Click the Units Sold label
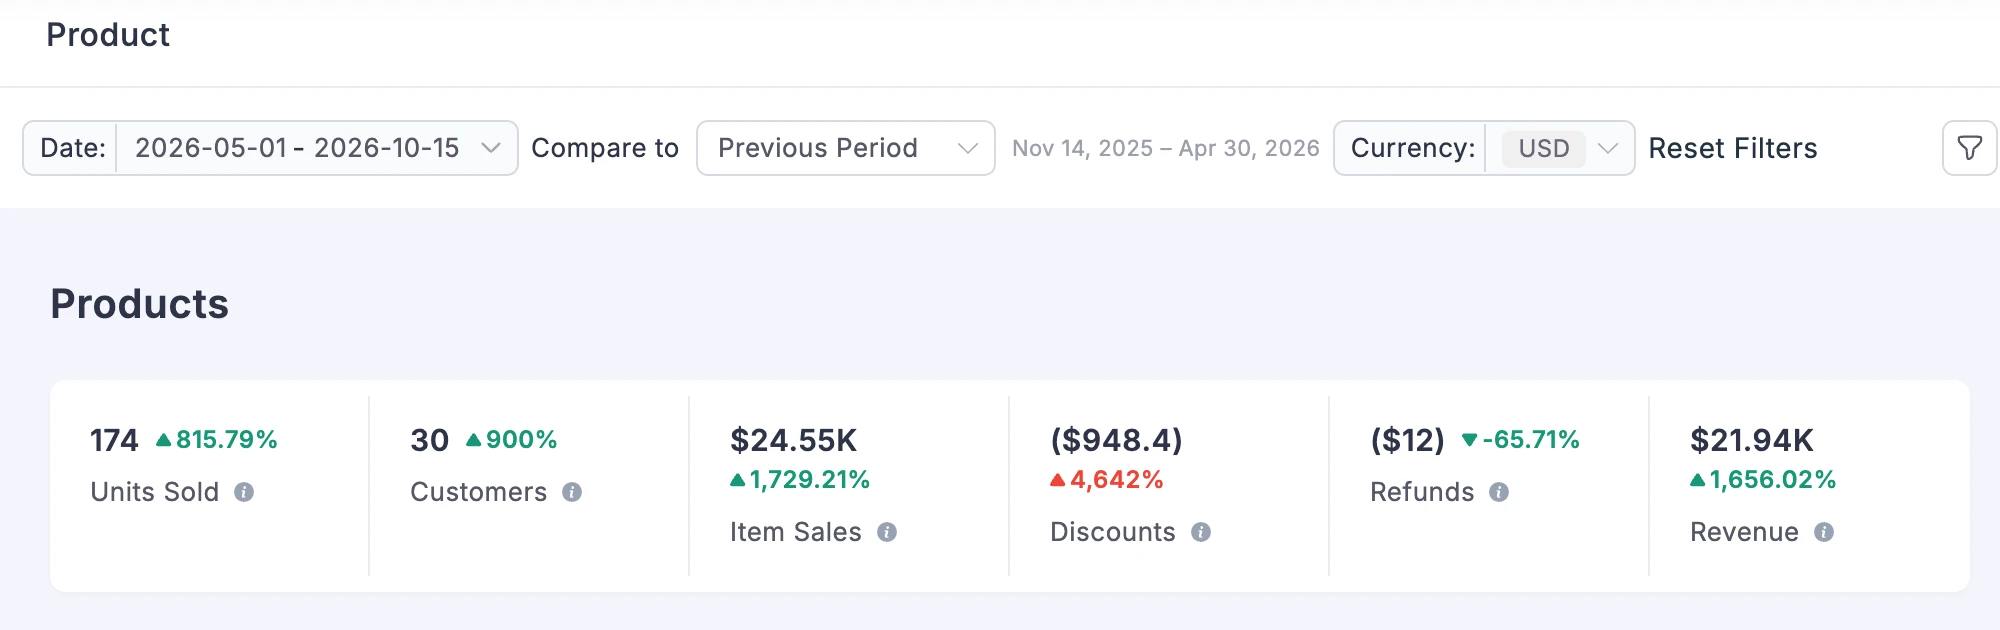The image size is (2000, 630). (x=155, y=492)
